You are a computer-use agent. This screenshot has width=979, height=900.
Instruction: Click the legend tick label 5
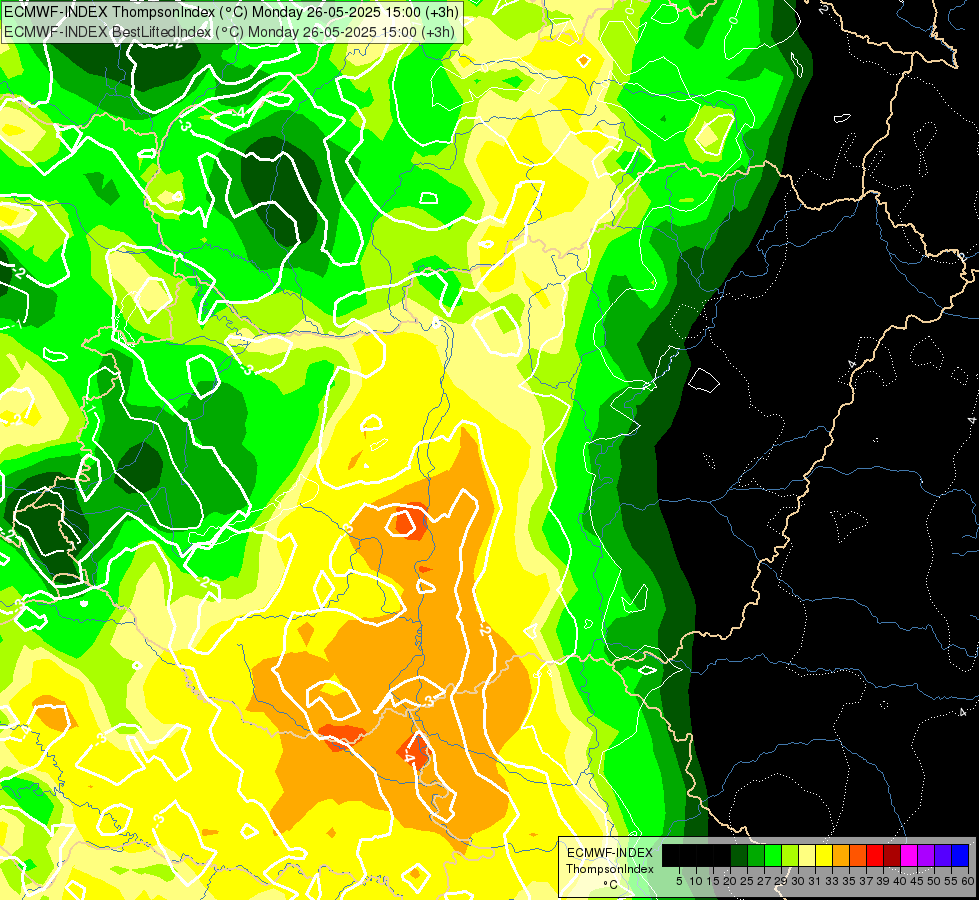click(x=679, y=881)
